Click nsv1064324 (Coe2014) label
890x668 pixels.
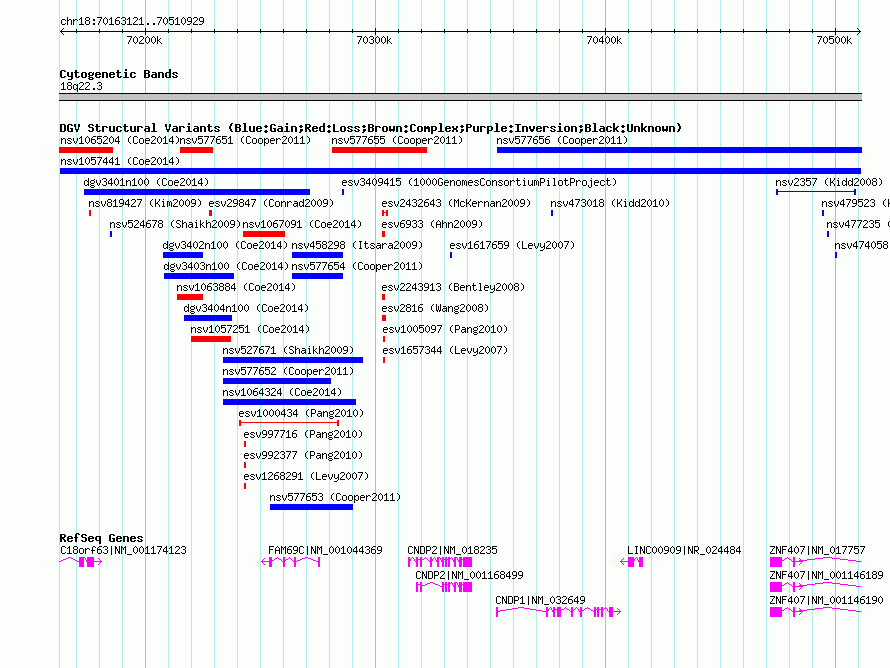[282, 392]
